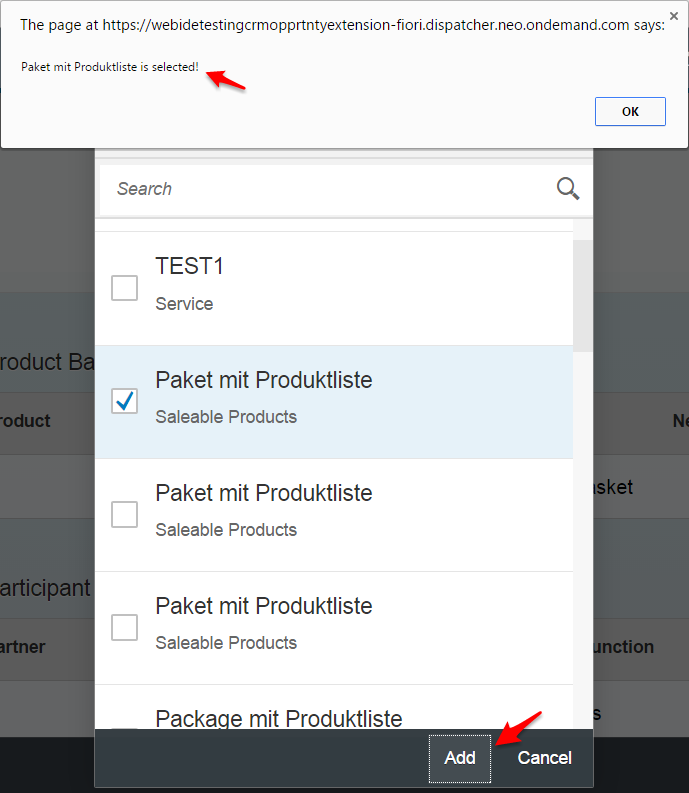Click the highlighted Paket mit Produktliste title
Viewport: 689px width, 793px height.
(264, 380)
